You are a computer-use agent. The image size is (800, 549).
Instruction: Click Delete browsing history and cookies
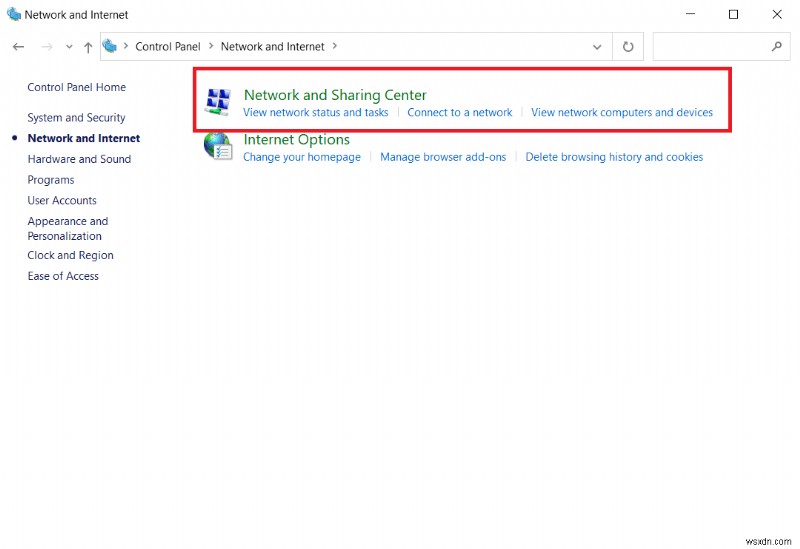click(614, 157)
